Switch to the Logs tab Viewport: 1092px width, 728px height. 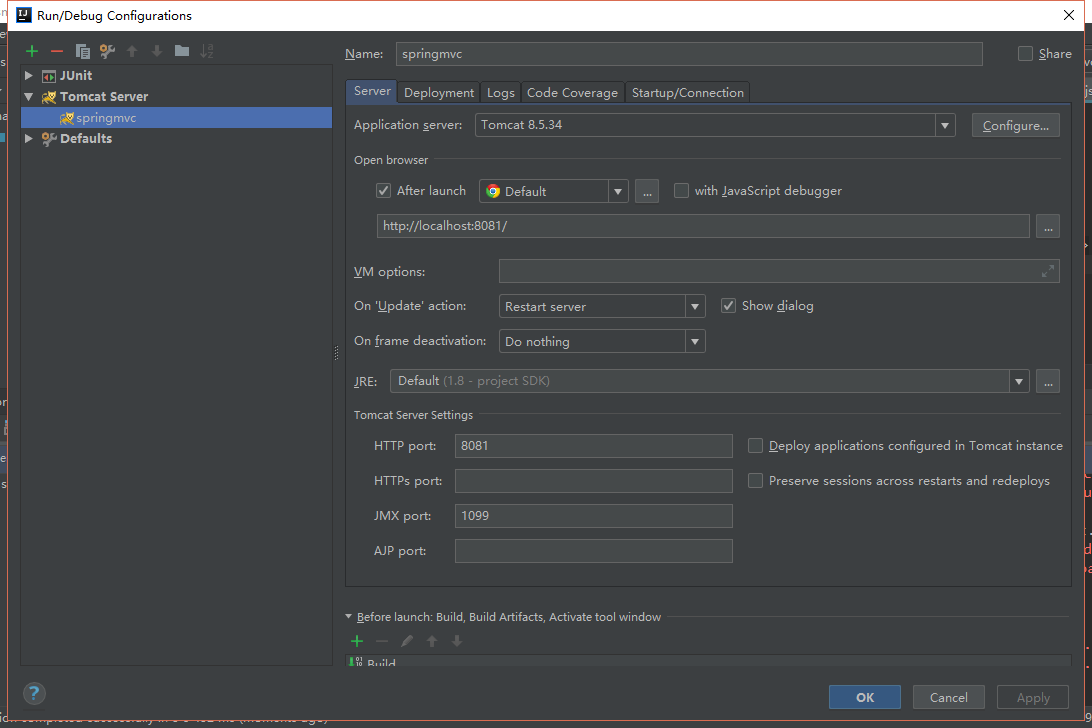click(x=501, y=93)
